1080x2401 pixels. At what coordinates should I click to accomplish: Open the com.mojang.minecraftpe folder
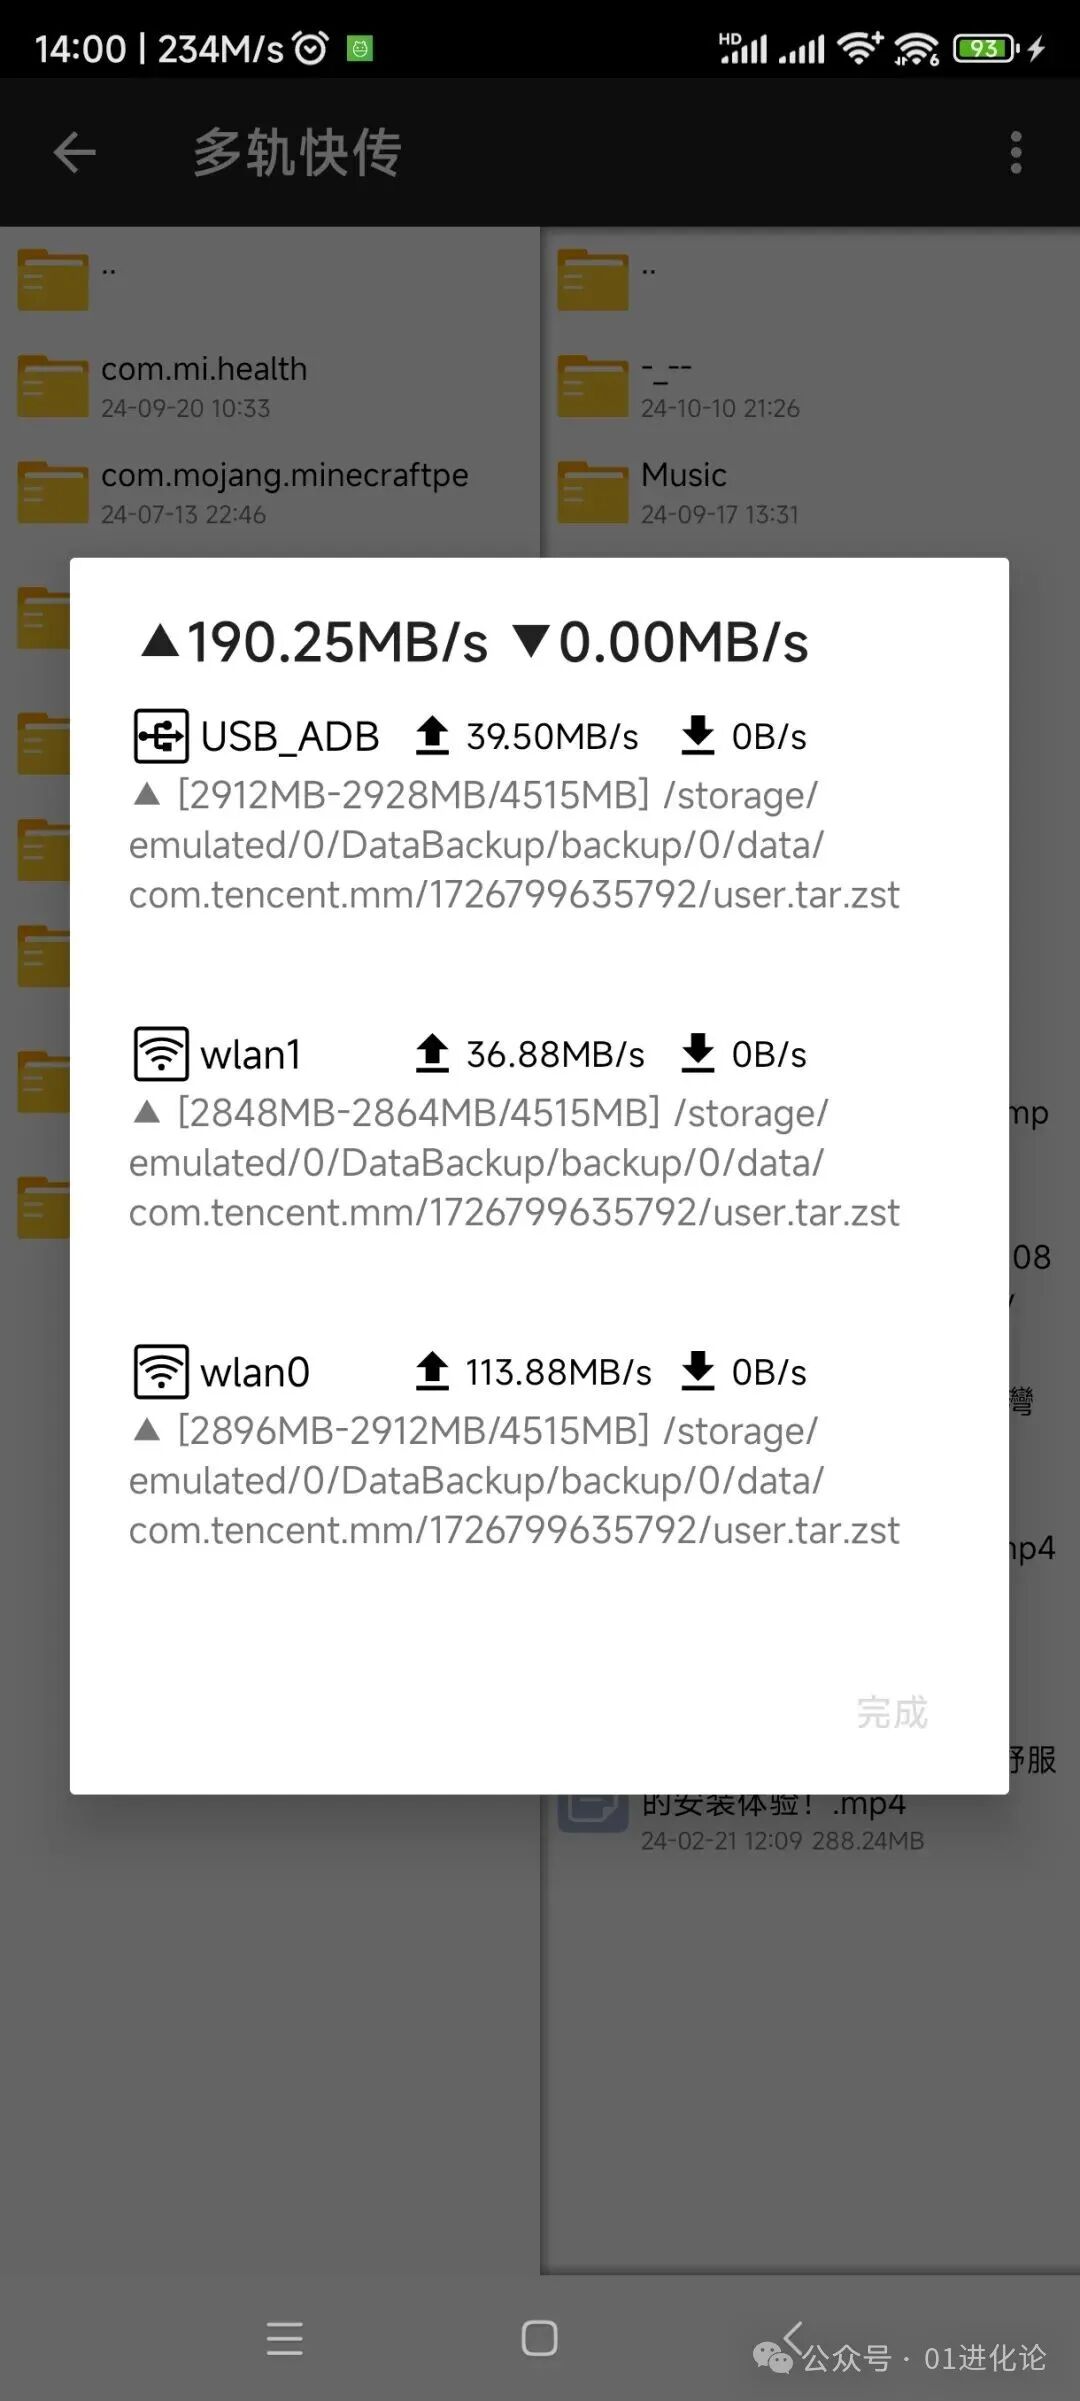click(x=284, y=492)
